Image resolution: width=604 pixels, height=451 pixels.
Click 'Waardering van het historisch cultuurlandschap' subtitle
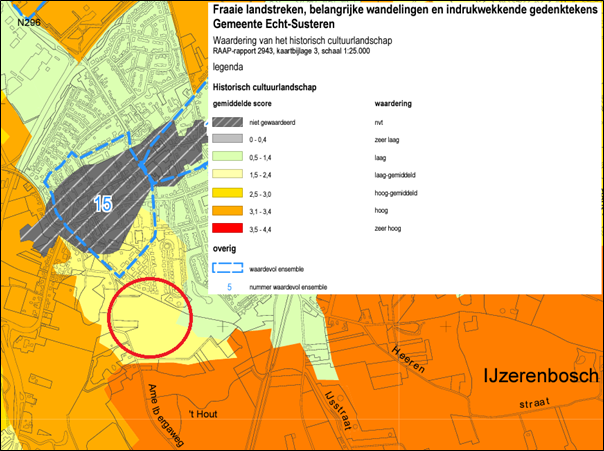coord(302,40)
